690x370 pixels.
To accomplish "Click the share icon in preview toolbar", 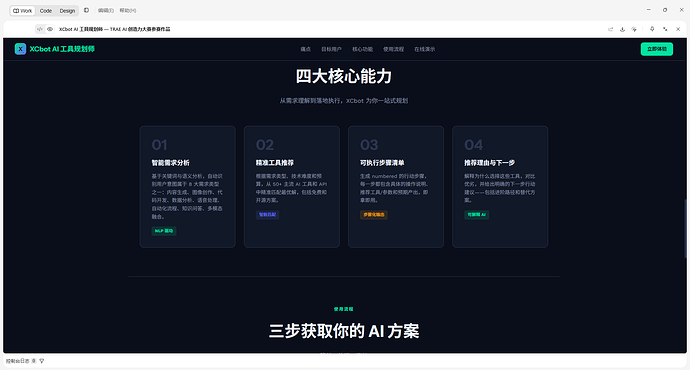I will tap(610, 29).
